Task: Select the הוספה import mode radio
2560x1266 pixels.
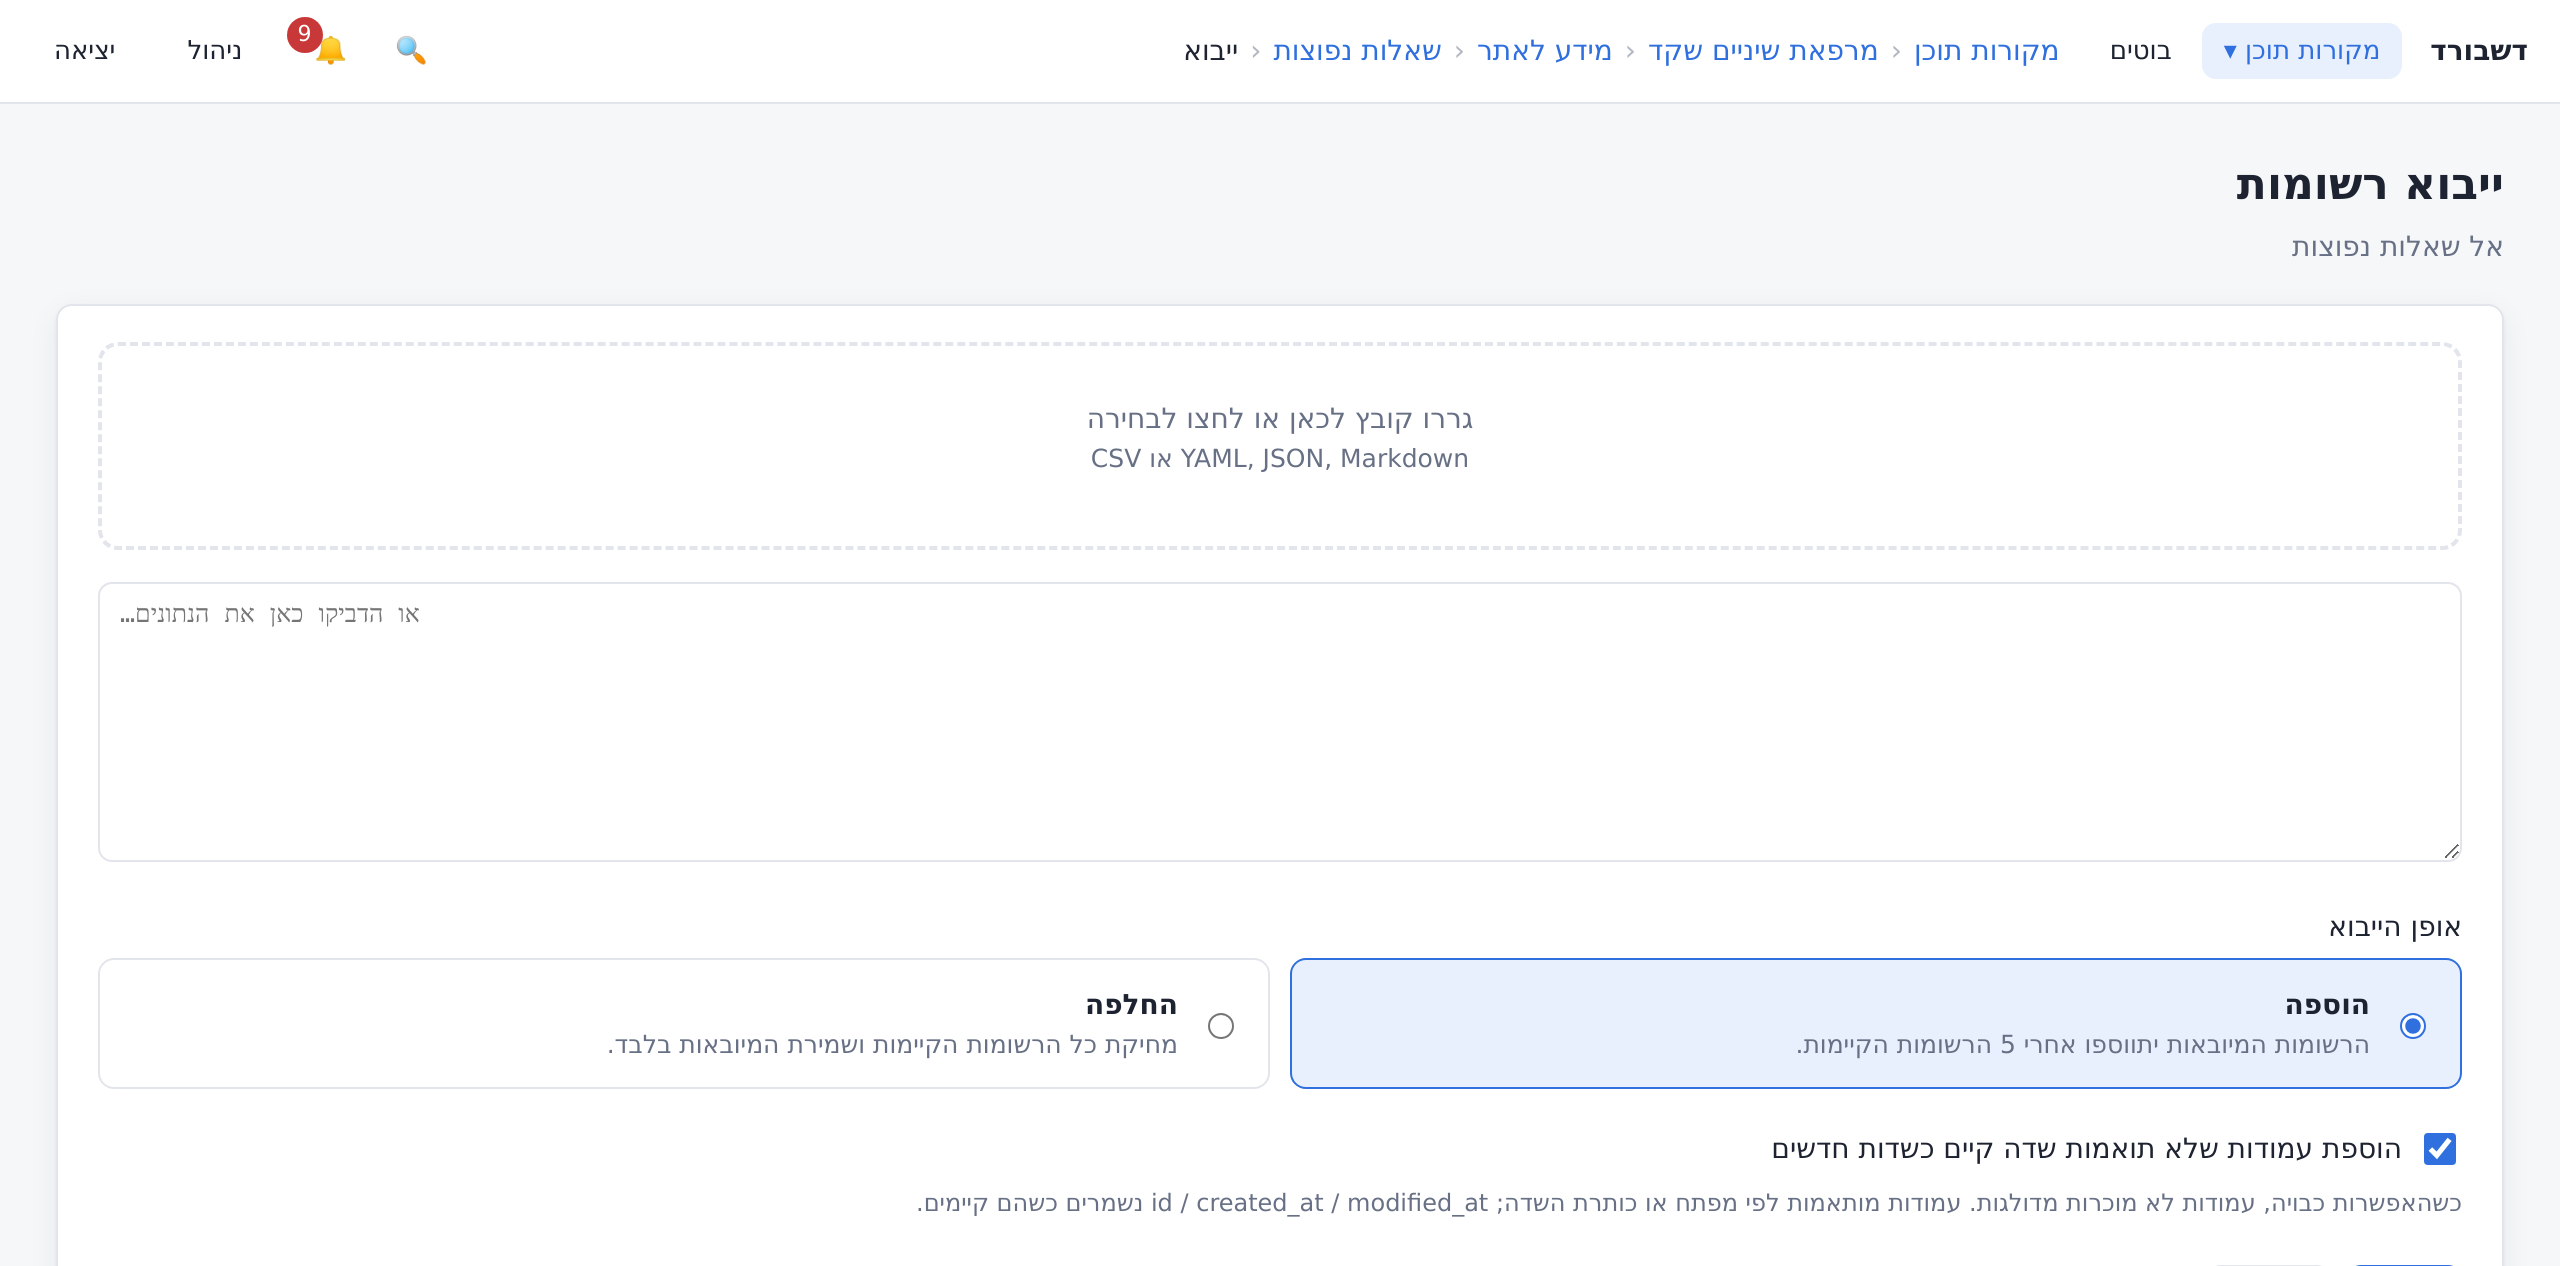Action: pos(2413,1026)
